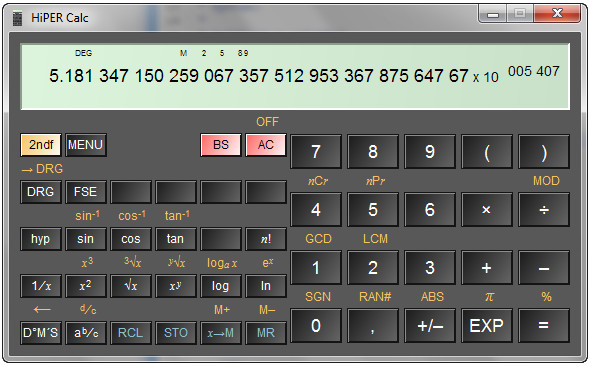Screen dimensions: 591x366
Task: Click the digit 4 key
Action: [316, 210]
